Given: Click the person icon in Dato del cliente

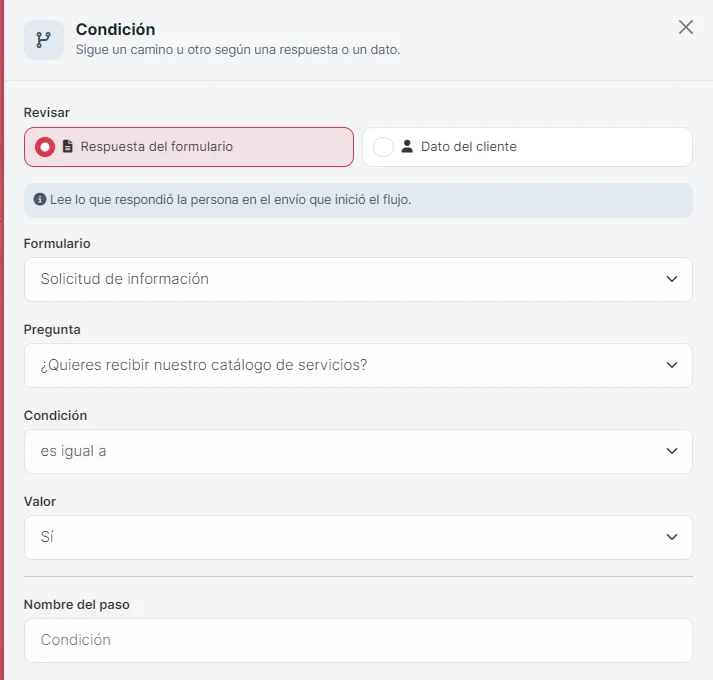Looking at the screenshot, I should pos(407,146).
